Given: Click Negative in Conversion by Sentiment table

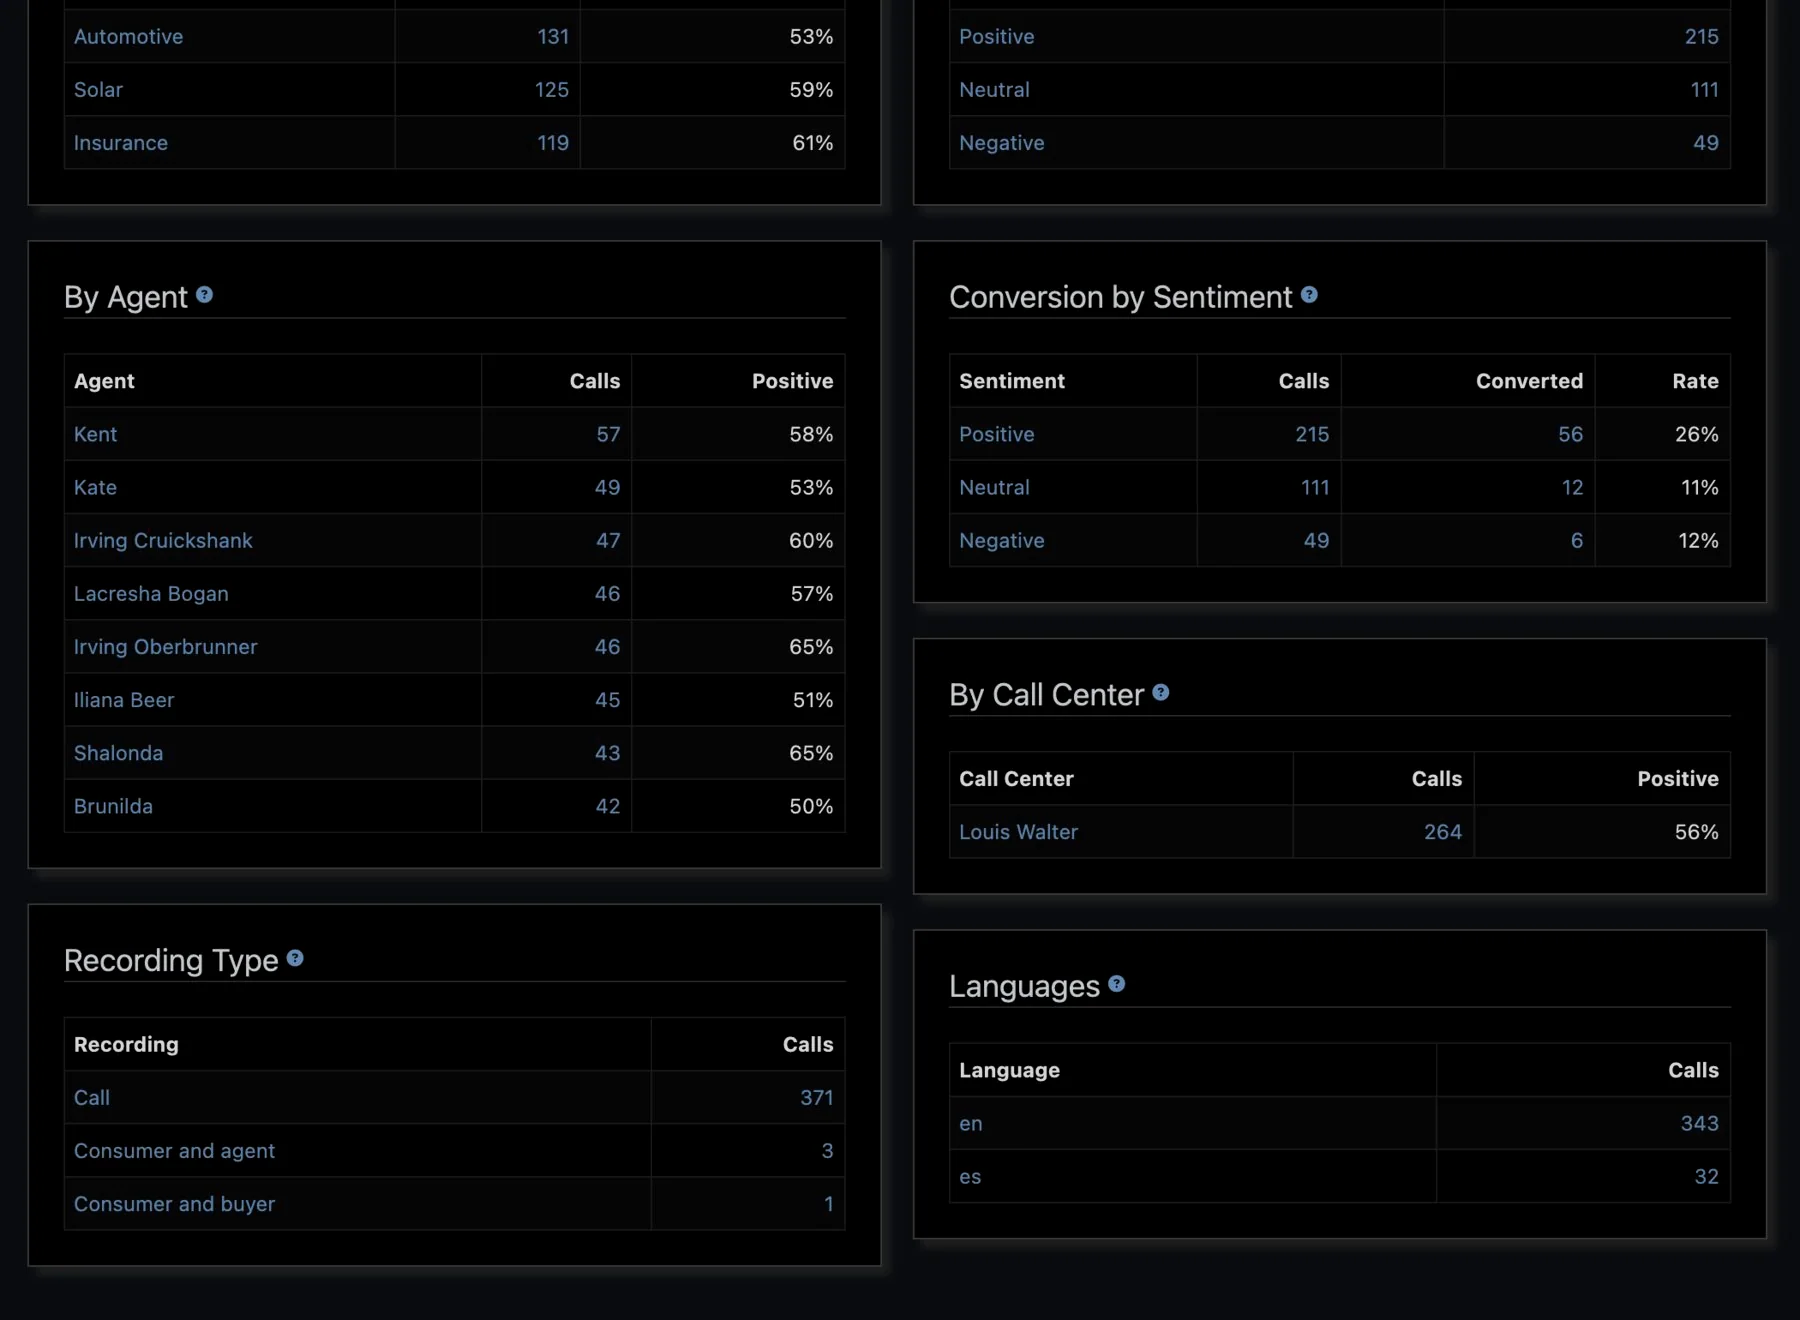Looking at the screenshot, I should [1001, 540].
